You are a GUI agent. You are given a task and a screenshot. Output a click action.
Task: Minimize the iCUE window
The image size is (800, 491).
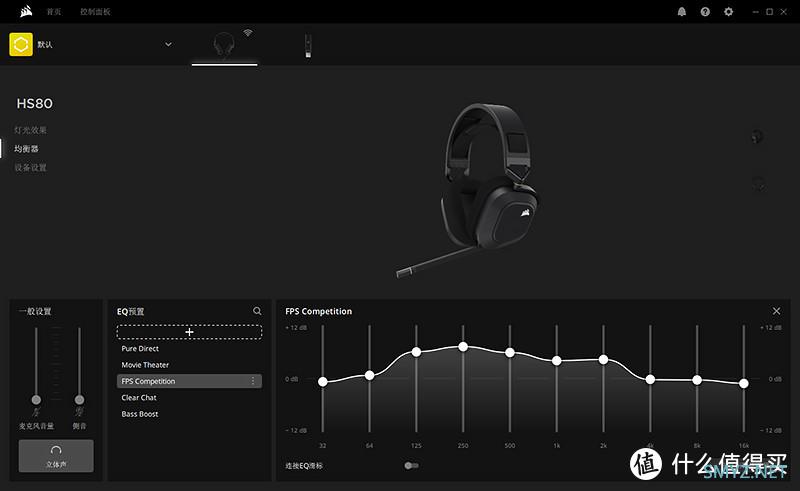pyautogui.click(x=756, y=12)
